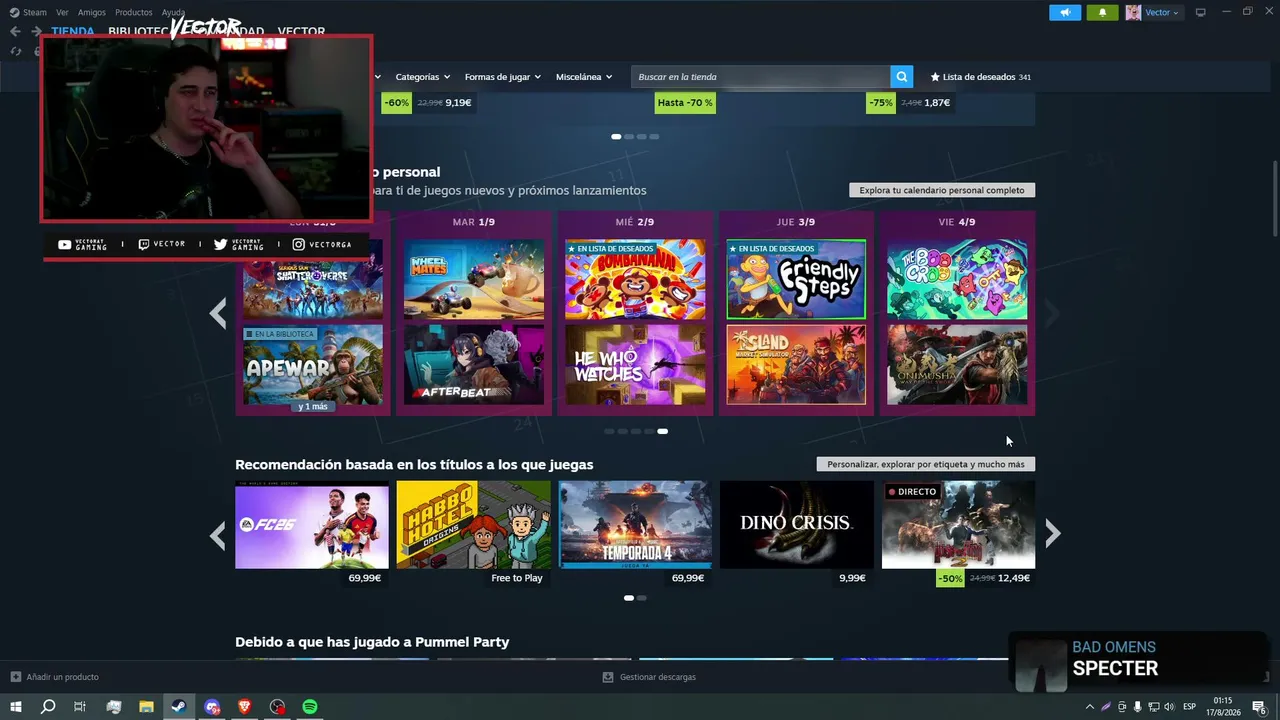Open Brave browser from the taskbar
Screen dimensions: 1280x720
[x=245, y=707]
